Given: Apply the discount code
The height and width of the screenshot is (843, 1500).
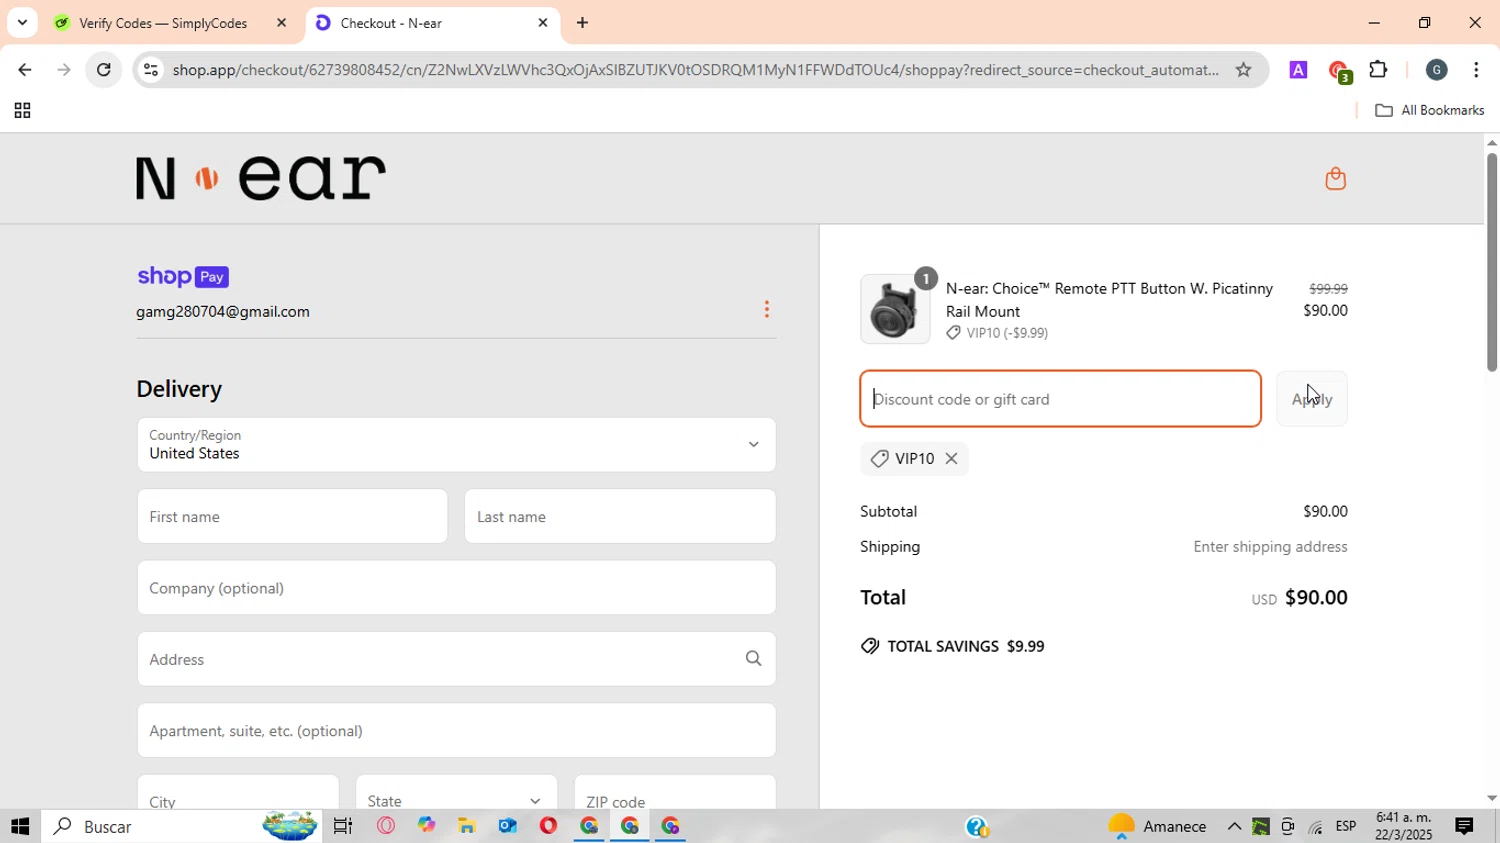Looking at the screenshot, I should point(1312,399).
